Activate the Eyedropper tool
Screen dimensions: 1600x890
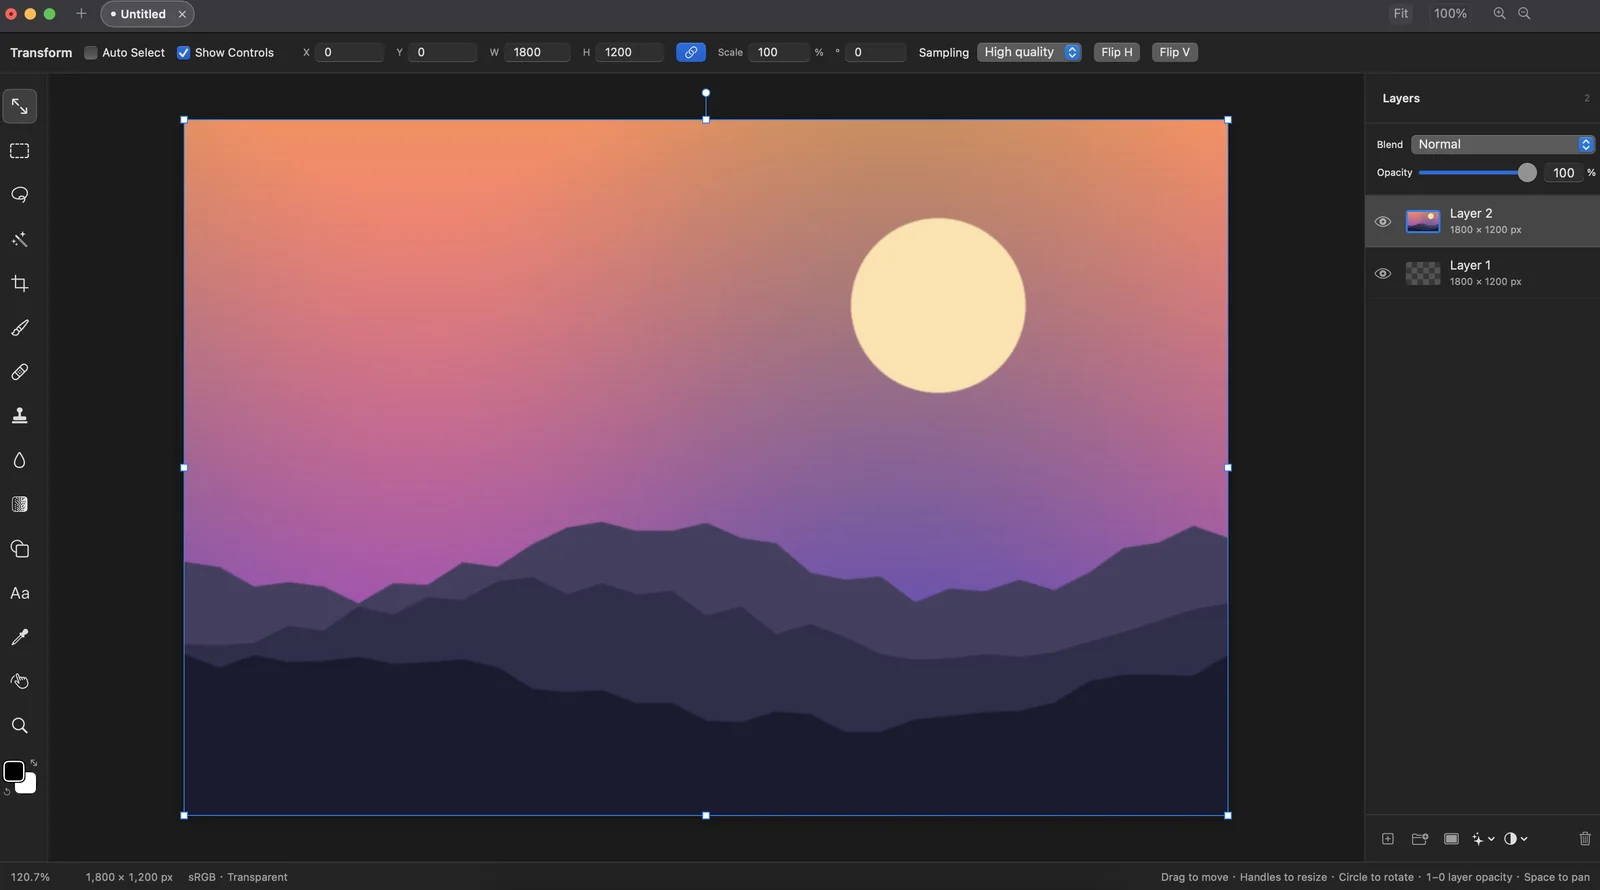tap(20, 637)
